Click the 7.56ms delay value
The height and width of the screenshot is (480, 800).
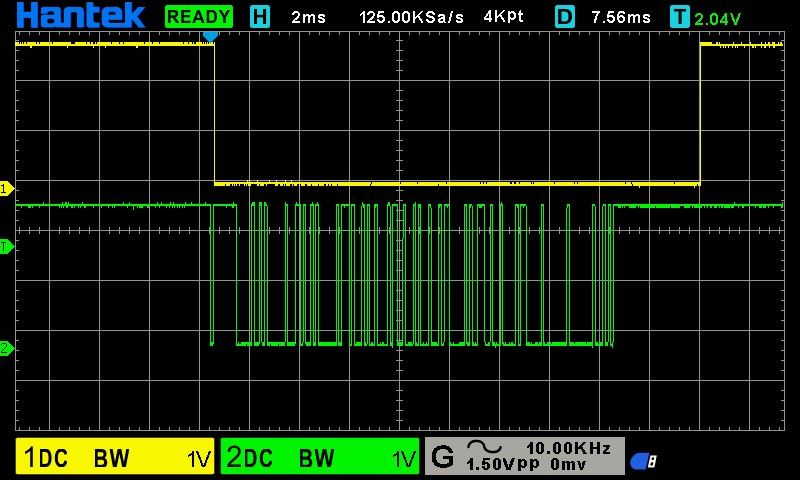(621, 17)
